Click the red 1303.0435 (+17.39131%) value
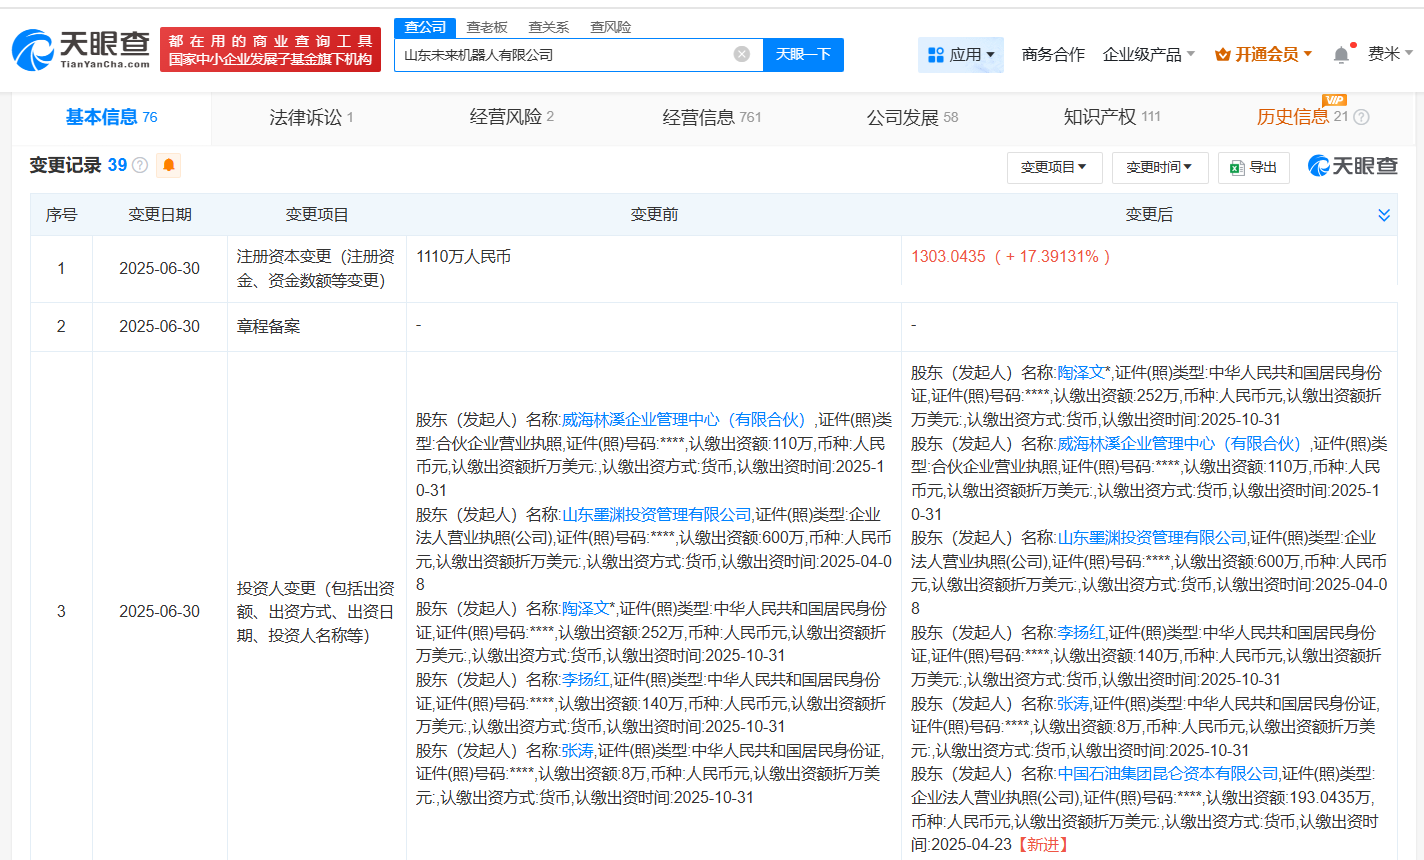The width and height of the screenshot is (1424, 860). coord(1010,257)
